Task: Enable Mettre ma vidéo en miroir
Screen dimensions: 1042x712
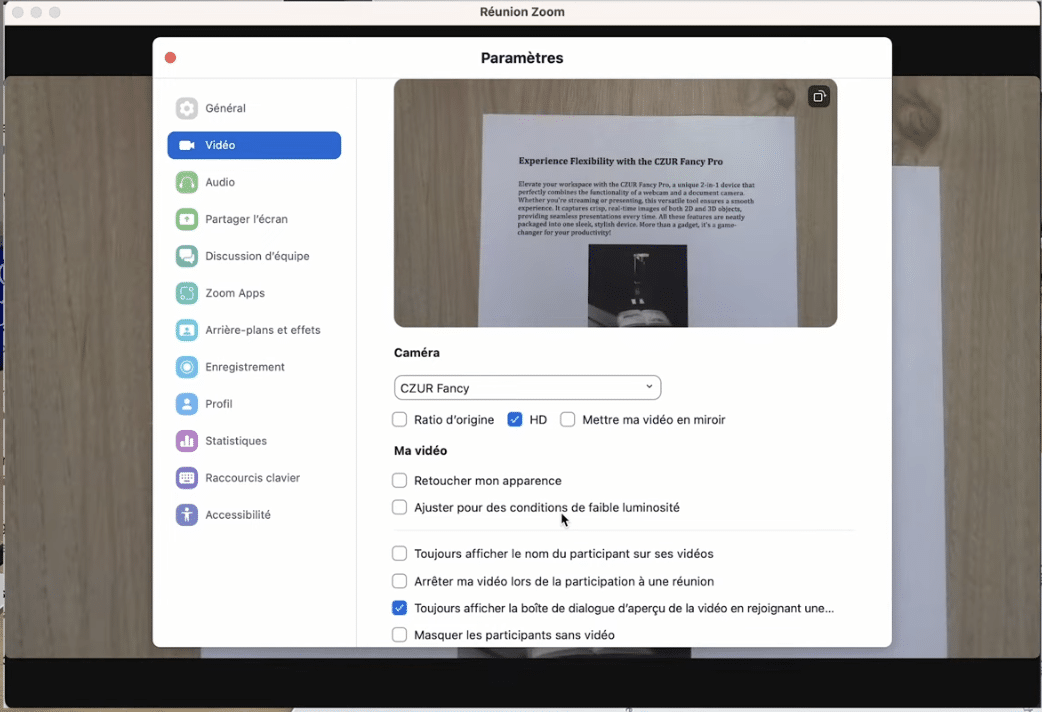Action: tap(568, 420)
